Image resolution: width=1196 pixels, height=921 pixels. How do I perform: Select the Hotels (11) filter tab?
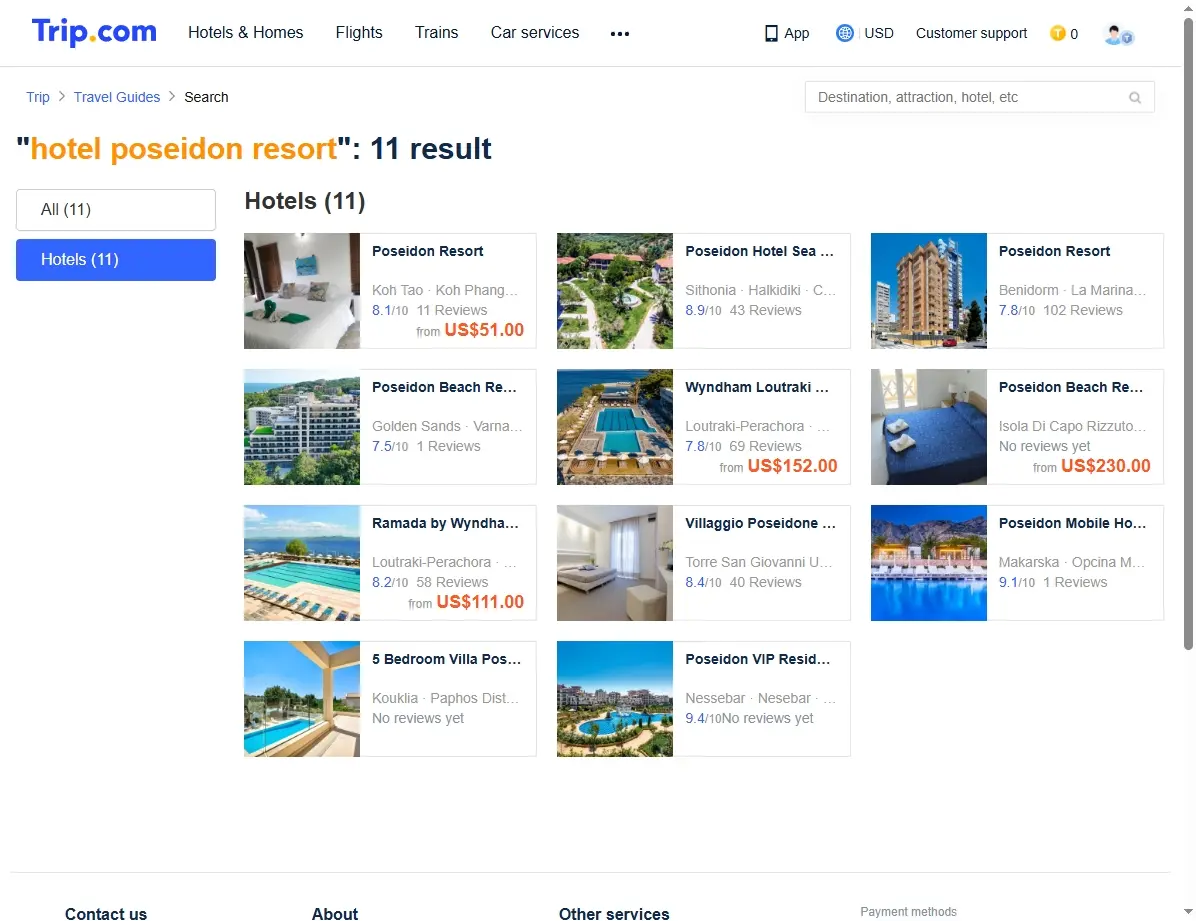(x=116, y=259)
